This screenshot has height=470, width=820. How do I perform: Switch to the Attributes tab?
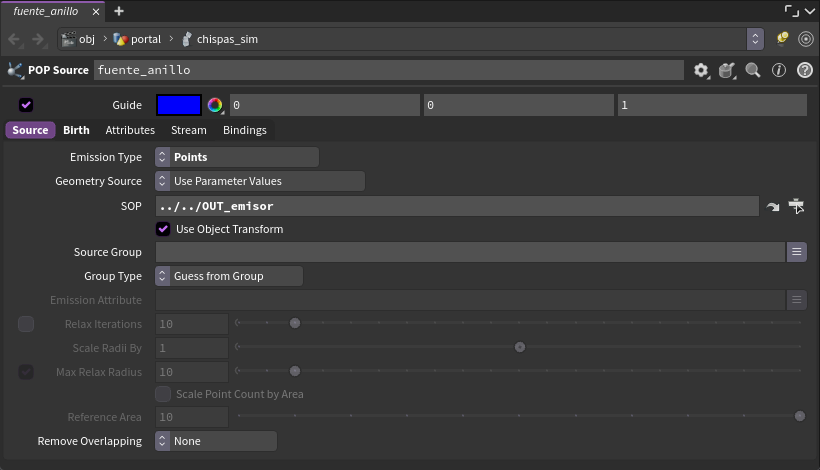click(130, 130)
